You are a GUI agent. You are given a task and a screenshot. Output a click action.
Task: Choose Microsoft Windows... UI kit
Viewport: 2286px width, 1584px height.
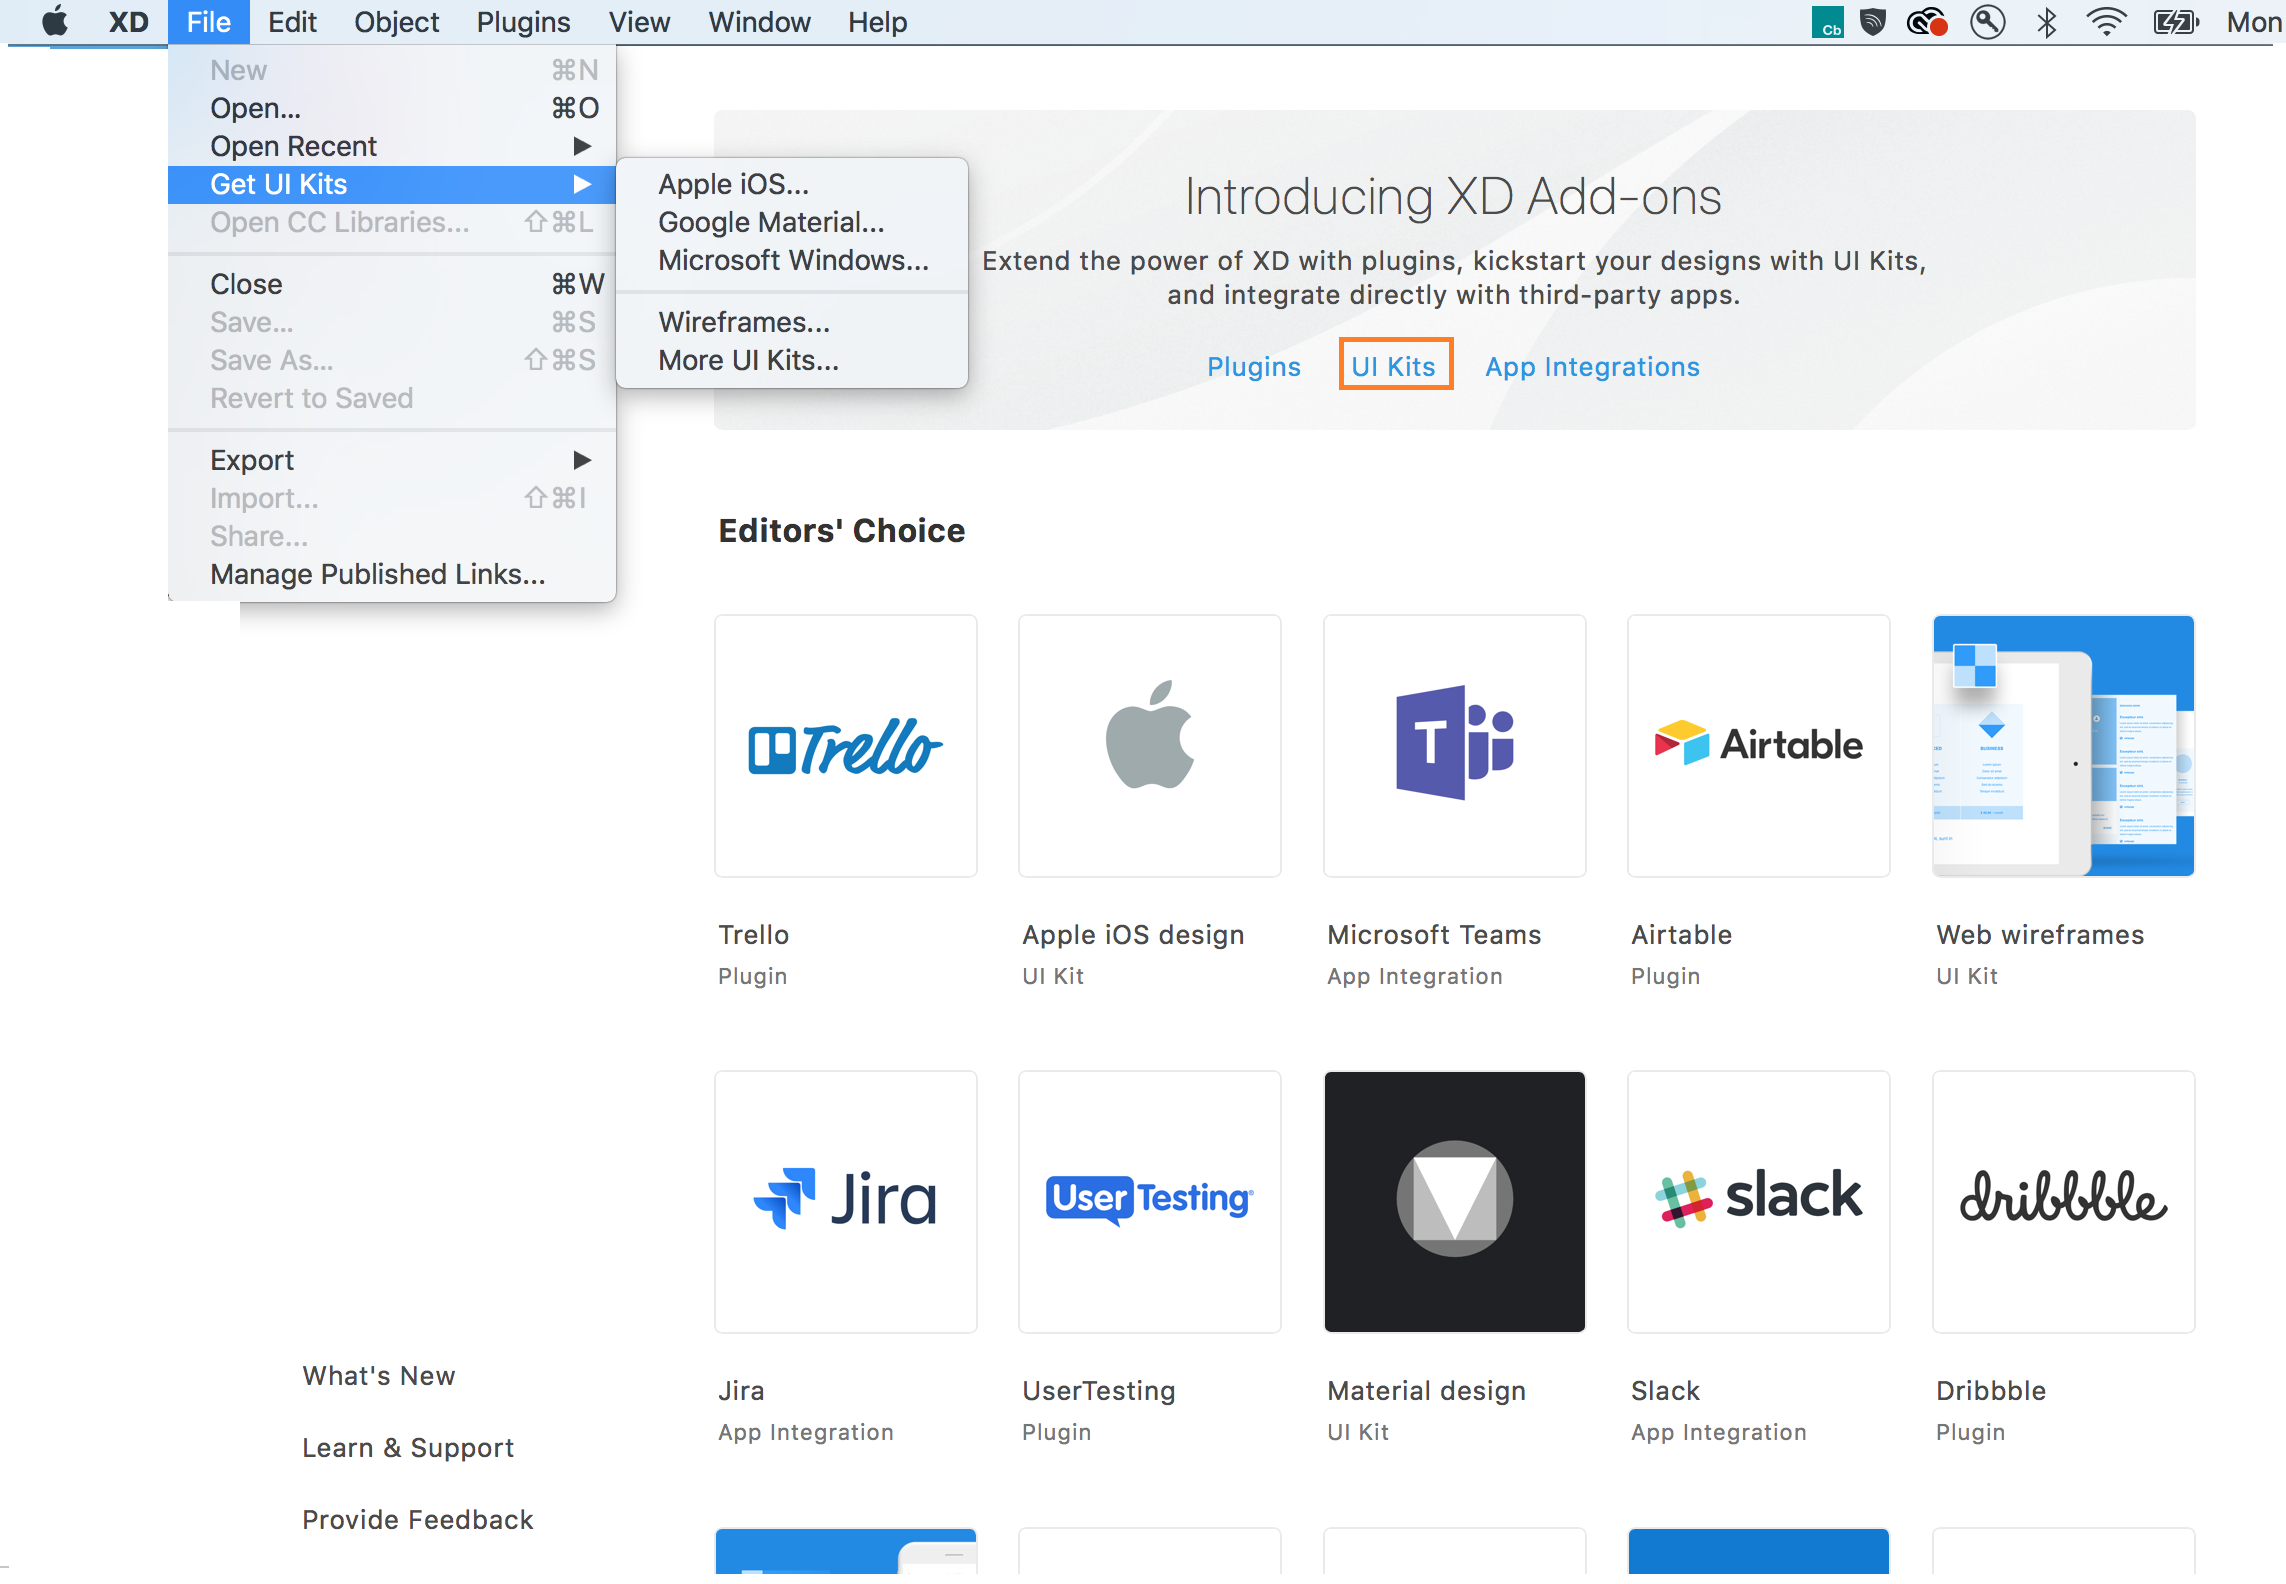792,260
